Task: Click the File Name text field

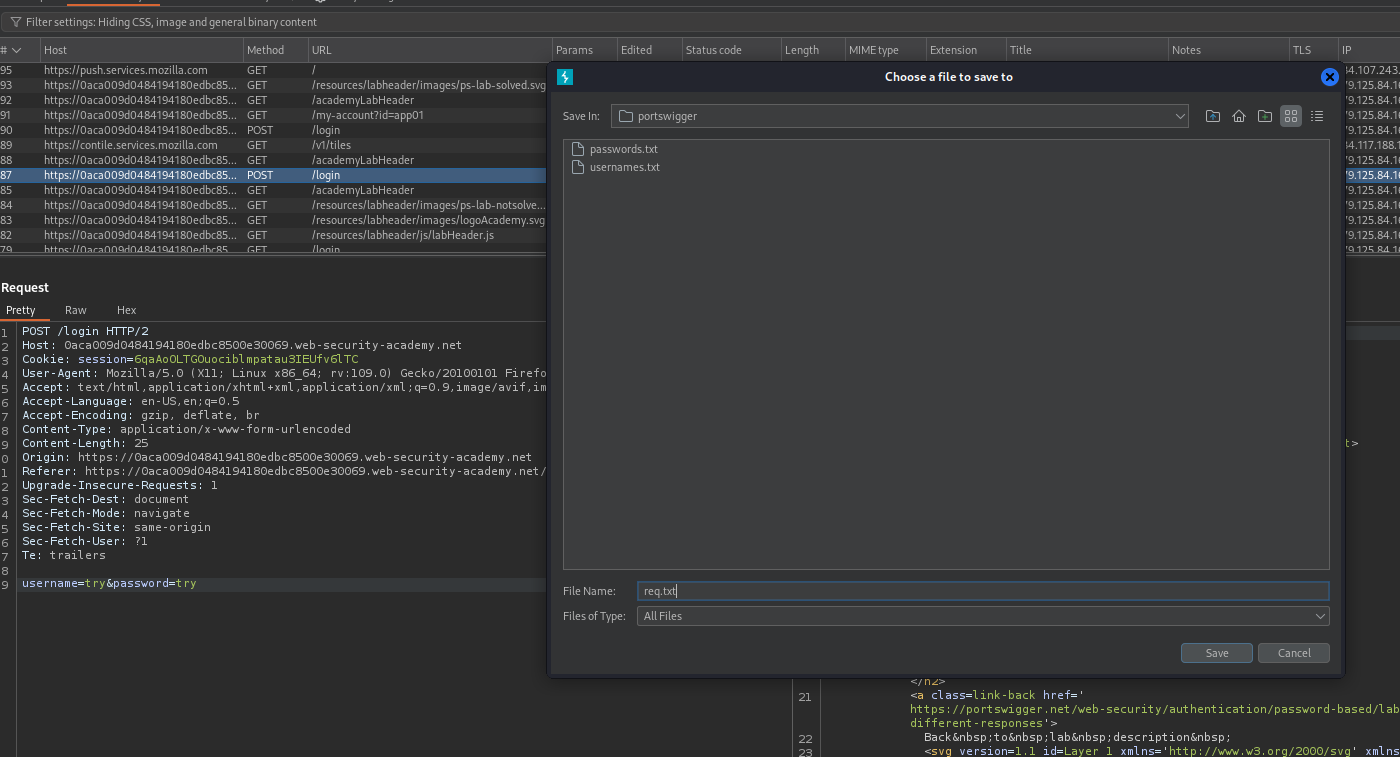Action: (x=982, y=591)
